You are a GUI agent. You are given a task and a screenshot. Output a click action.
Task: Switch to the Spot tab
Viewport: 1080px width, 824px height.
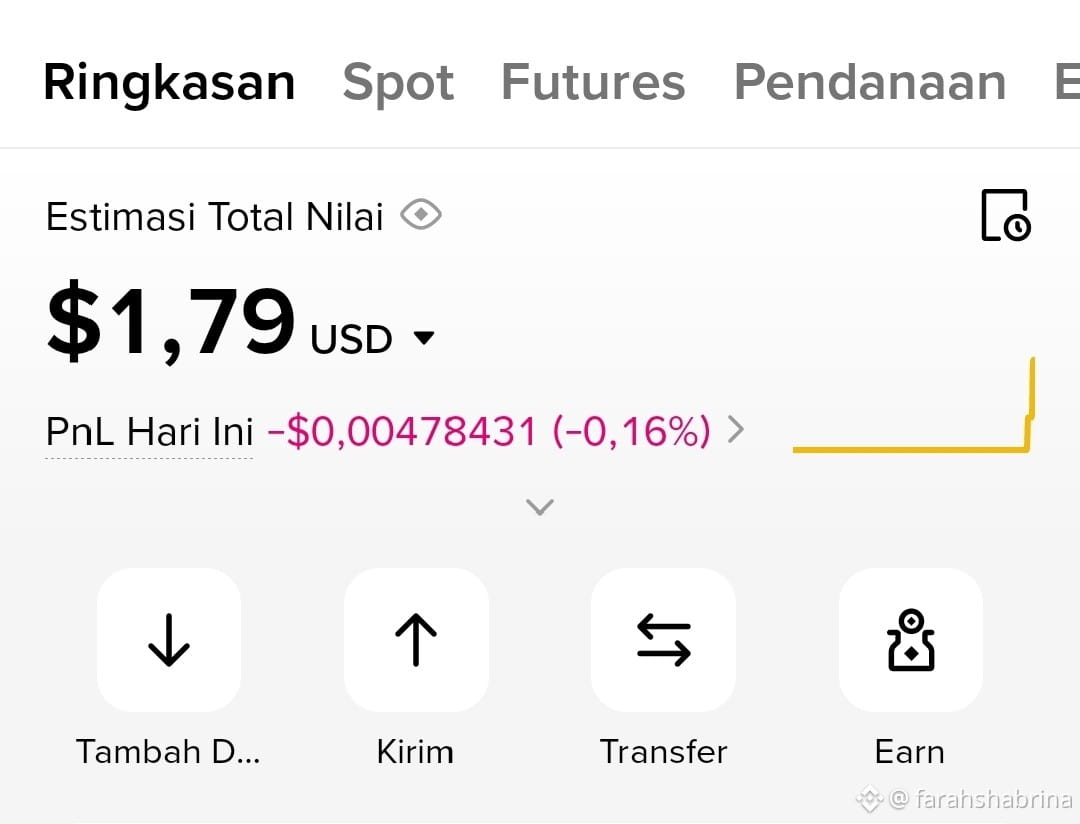click(398, 83)
